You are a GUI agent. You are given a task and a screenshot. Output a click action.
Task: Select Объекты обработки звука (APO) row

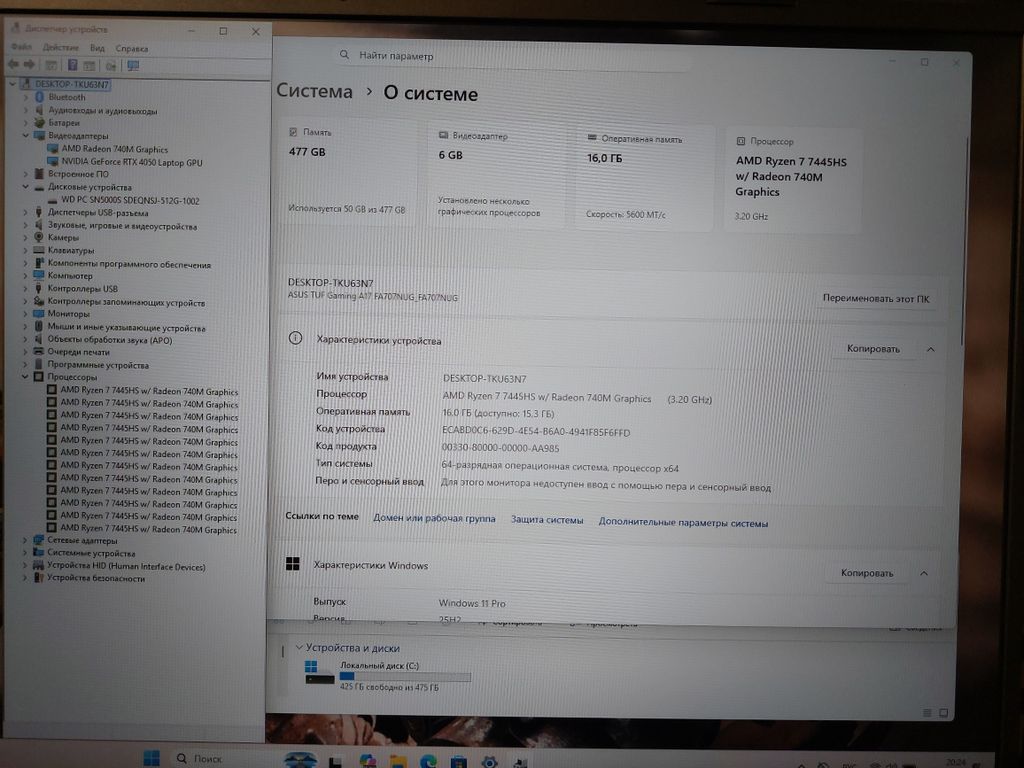(x=110, y=340)
